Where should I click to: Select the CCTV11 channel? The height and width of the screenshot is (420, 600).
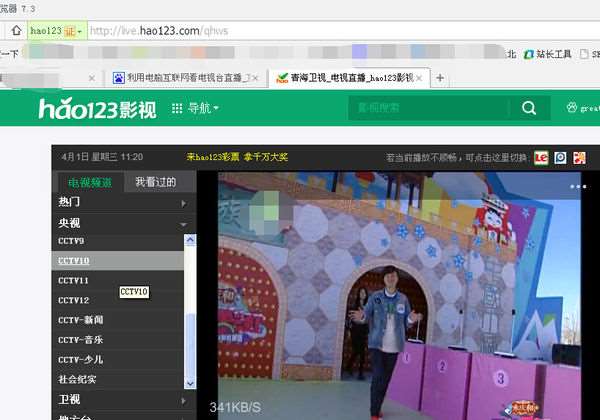click(x=117, y=281)
